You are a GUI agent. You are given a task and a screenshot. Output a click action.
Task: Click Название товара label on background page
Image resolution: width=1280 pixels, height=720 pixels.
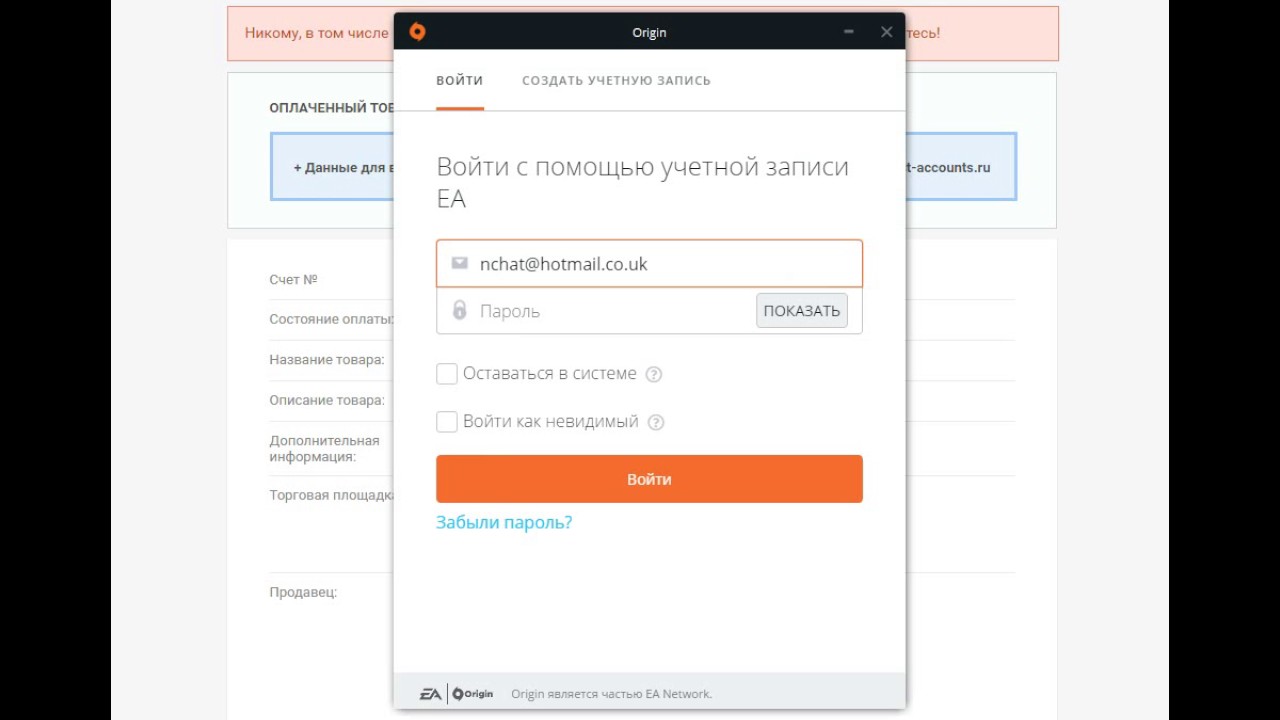(327, 360)
